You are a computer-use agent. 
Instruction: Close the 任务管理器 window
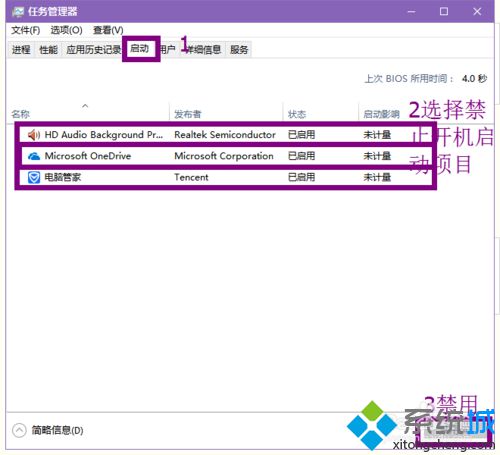pyautogui.click(x=477, y=12)
